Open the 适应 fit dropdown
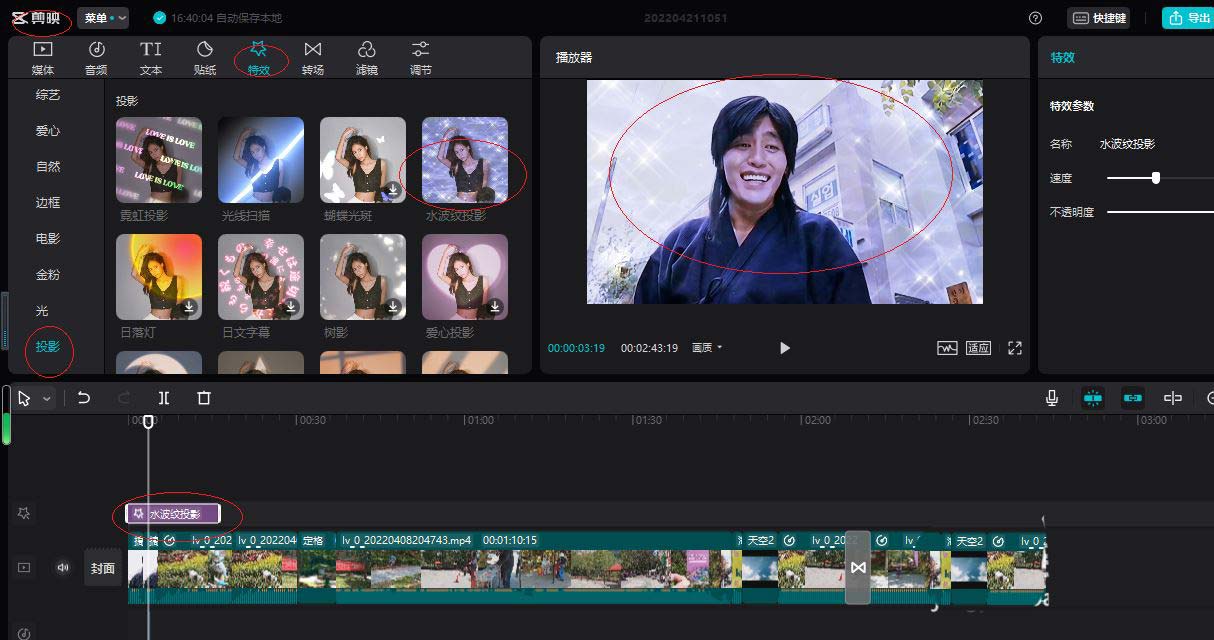Screen dimensions: 1214x640 (x=977, y=348)
